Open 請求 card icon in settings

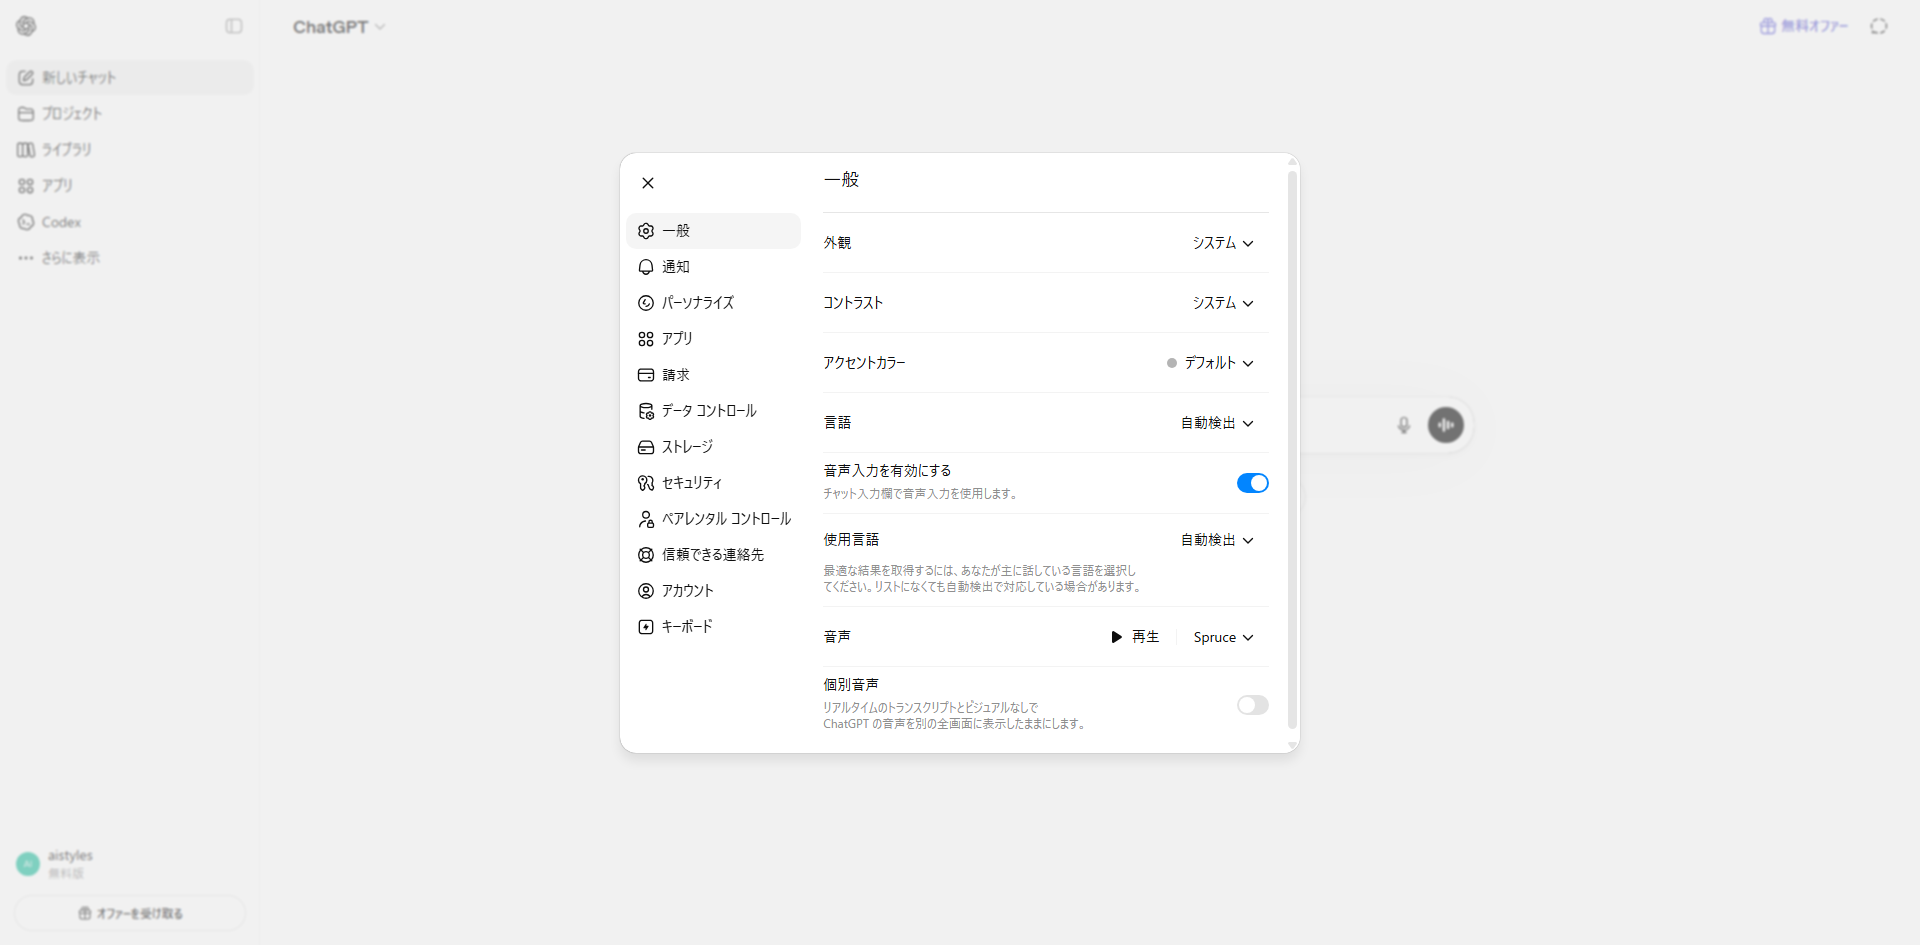646,375
